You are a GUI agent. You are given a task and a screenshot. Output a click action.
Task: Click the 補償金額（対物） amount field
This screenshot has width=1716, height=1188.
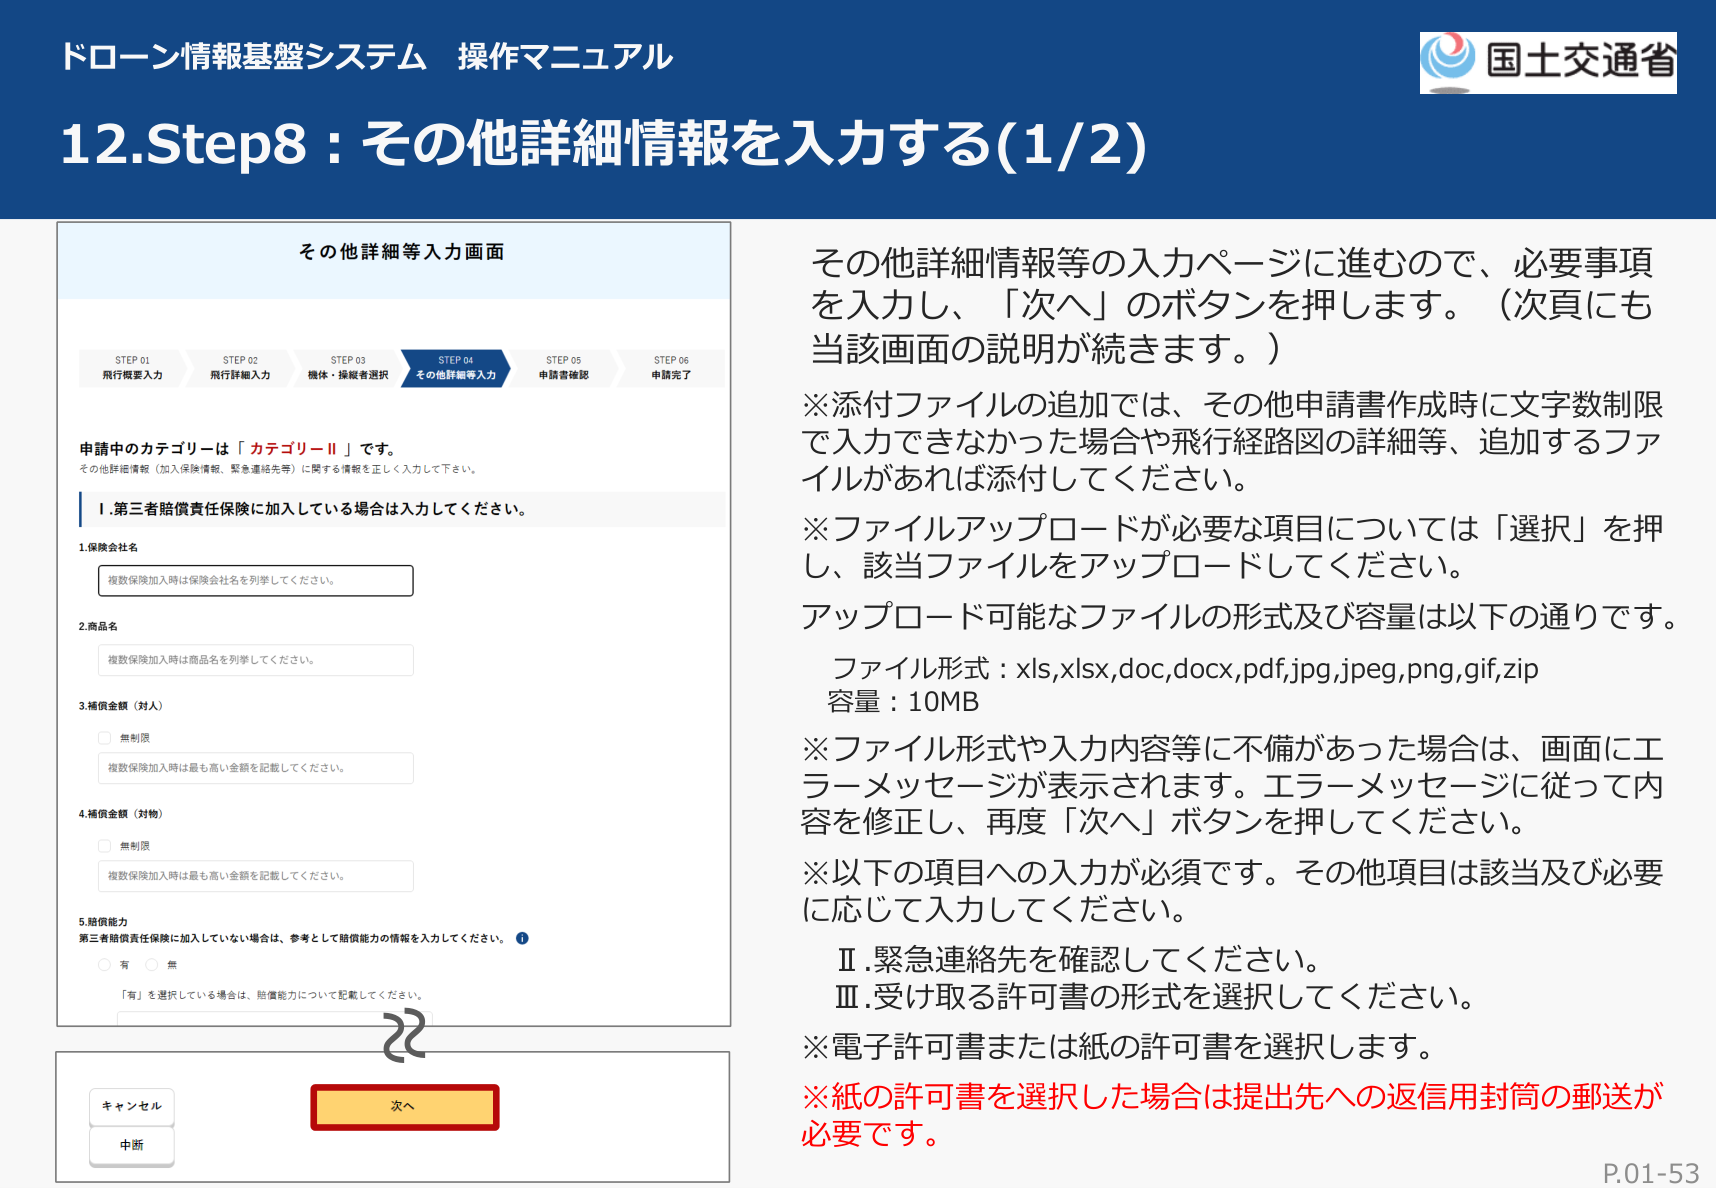pyautogui.click(x=255, y=876)
